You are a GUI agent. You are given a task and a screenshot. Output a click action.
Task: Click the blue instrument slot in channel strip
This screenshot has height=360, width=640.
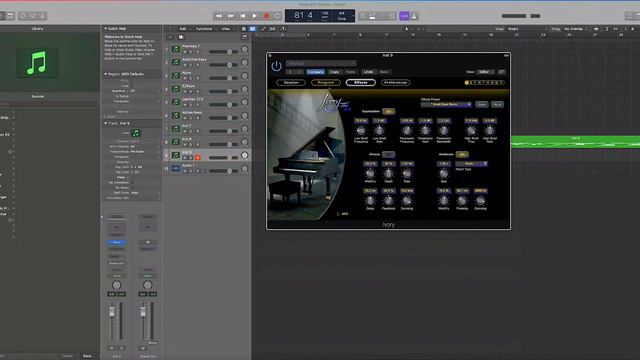click(116, 242)
